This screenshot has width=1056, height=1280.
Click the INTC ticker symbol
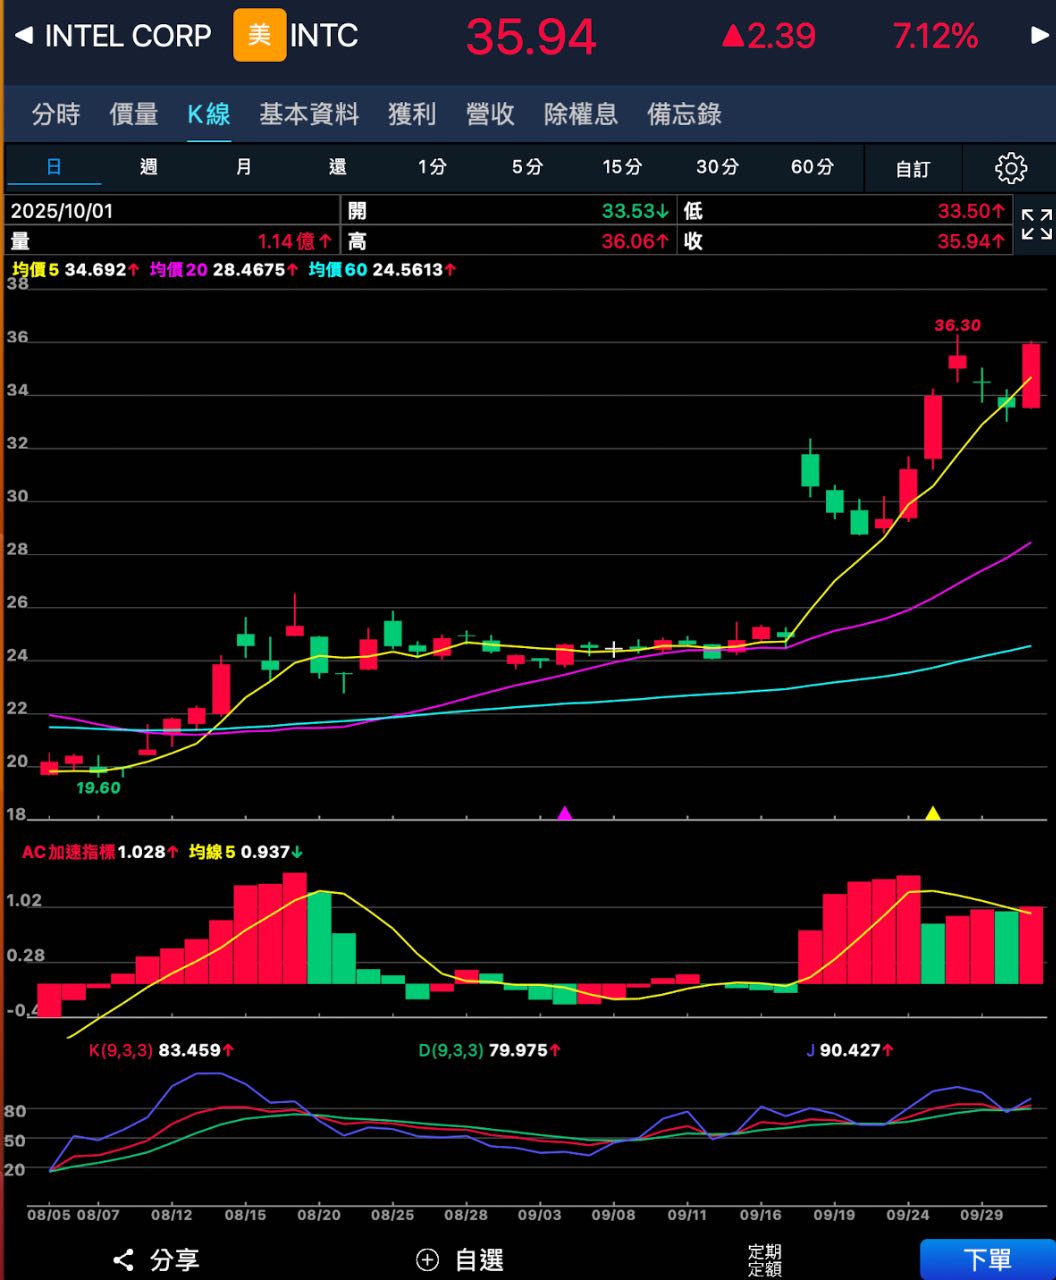click(324, 36)
